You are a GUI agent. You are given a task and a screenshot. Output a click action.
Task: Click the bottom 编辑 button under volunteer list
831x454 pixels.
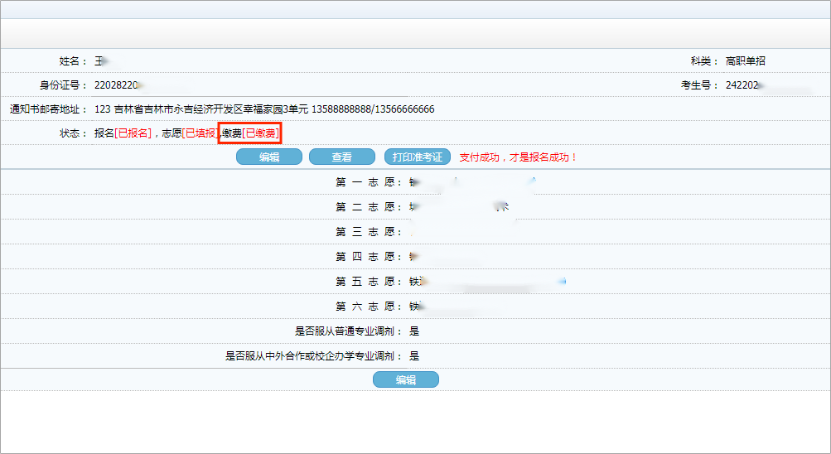click(x=405, y=380)
